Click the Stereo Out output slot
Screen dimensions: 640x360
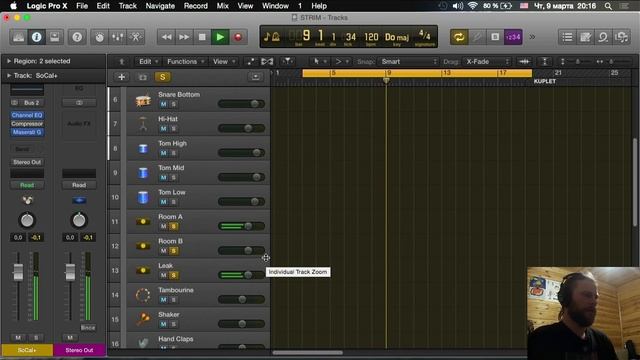point(27,162)
